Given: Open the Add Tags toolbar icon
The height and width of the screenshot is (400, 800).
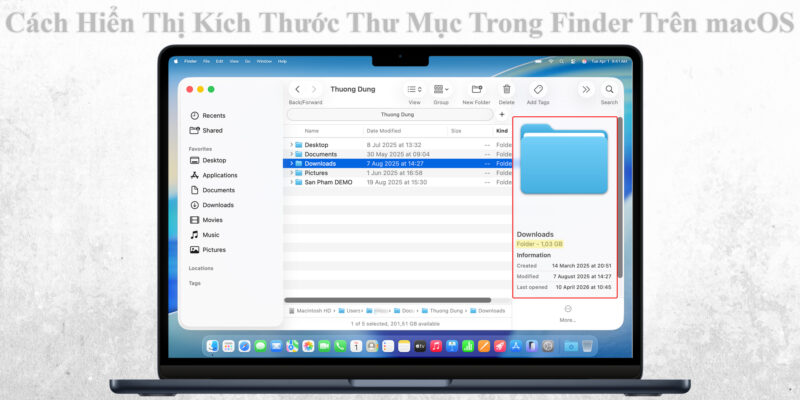Looking at the screenshot, I should point(538,89).
